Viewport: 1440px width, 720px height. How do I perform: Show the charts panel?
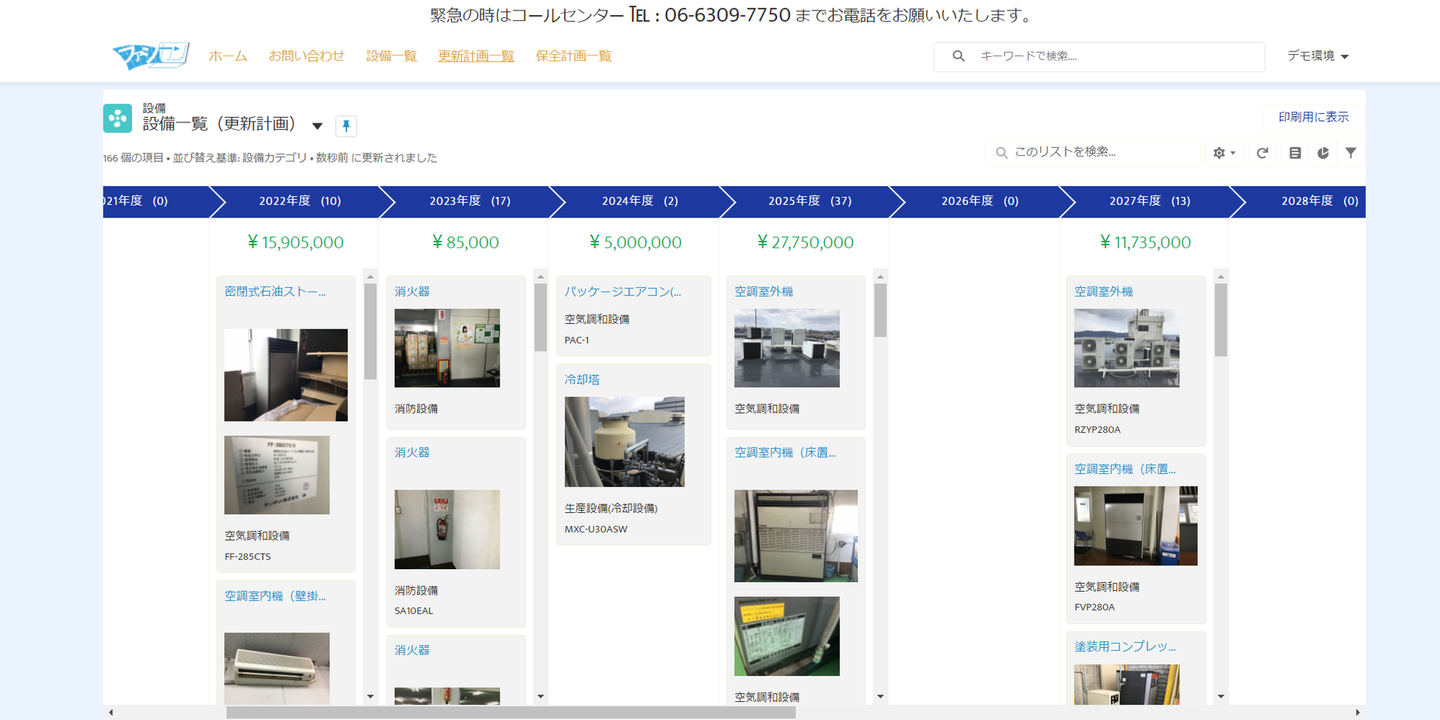(x=1323, y=153)
